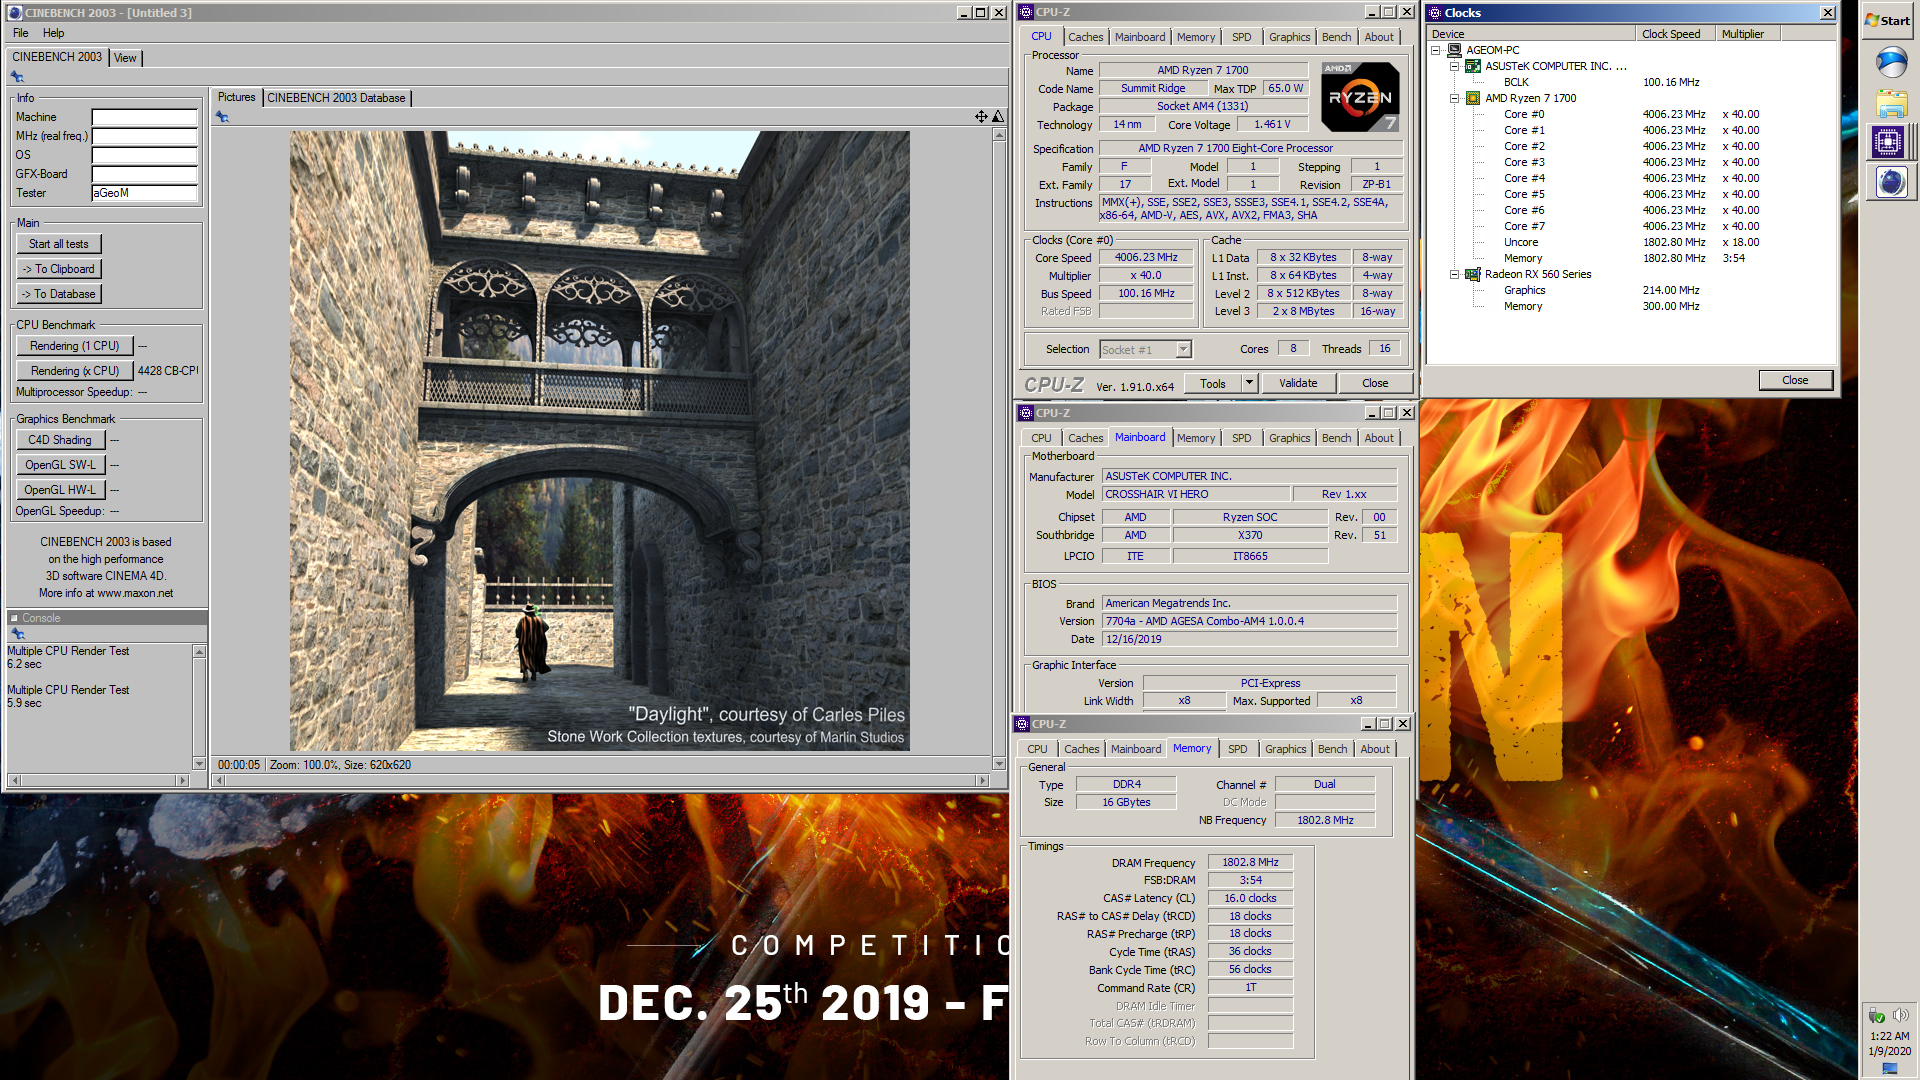Image resolution: width=1920 pixels, height=1080 pixels.
Task: Open About tab in CPU-Z window showing Mainboard
Action: 1379,438
